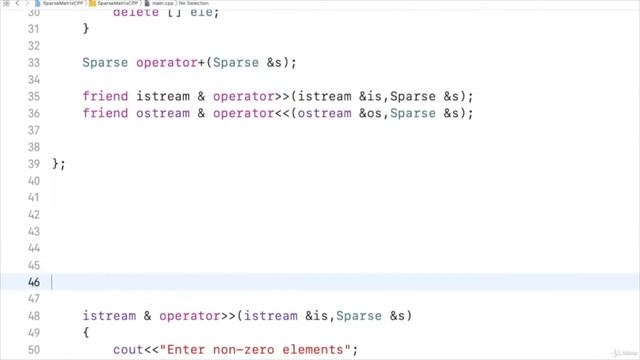Viewport: 640px width, 360px height.
Task: Click 'ostream' return type on line 36
Action: [x=163, y=113]
